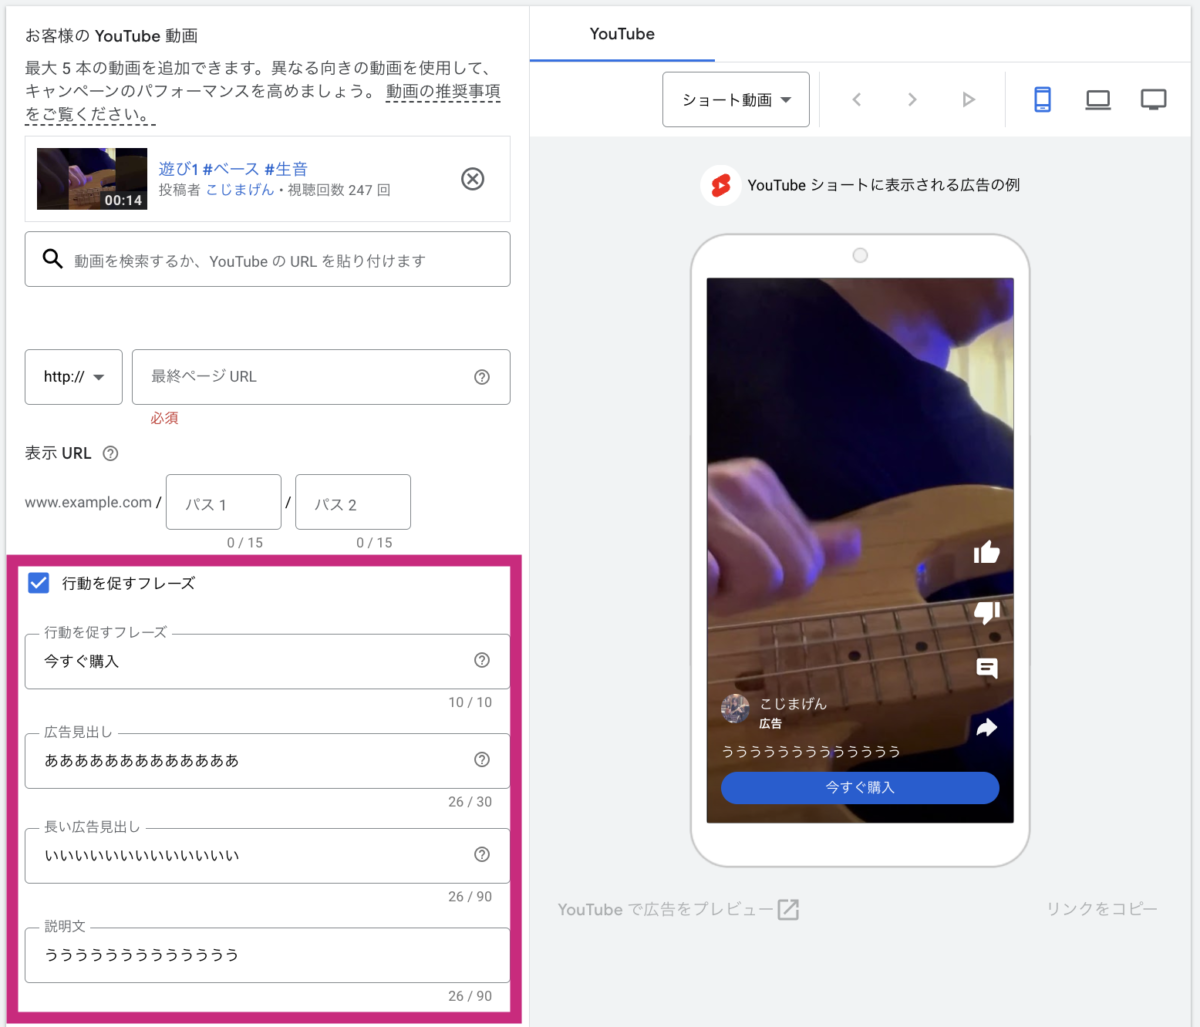Click the comment icon in preview
Image resolution: width=1200 pixels, height=1027 pixels.
987,669
